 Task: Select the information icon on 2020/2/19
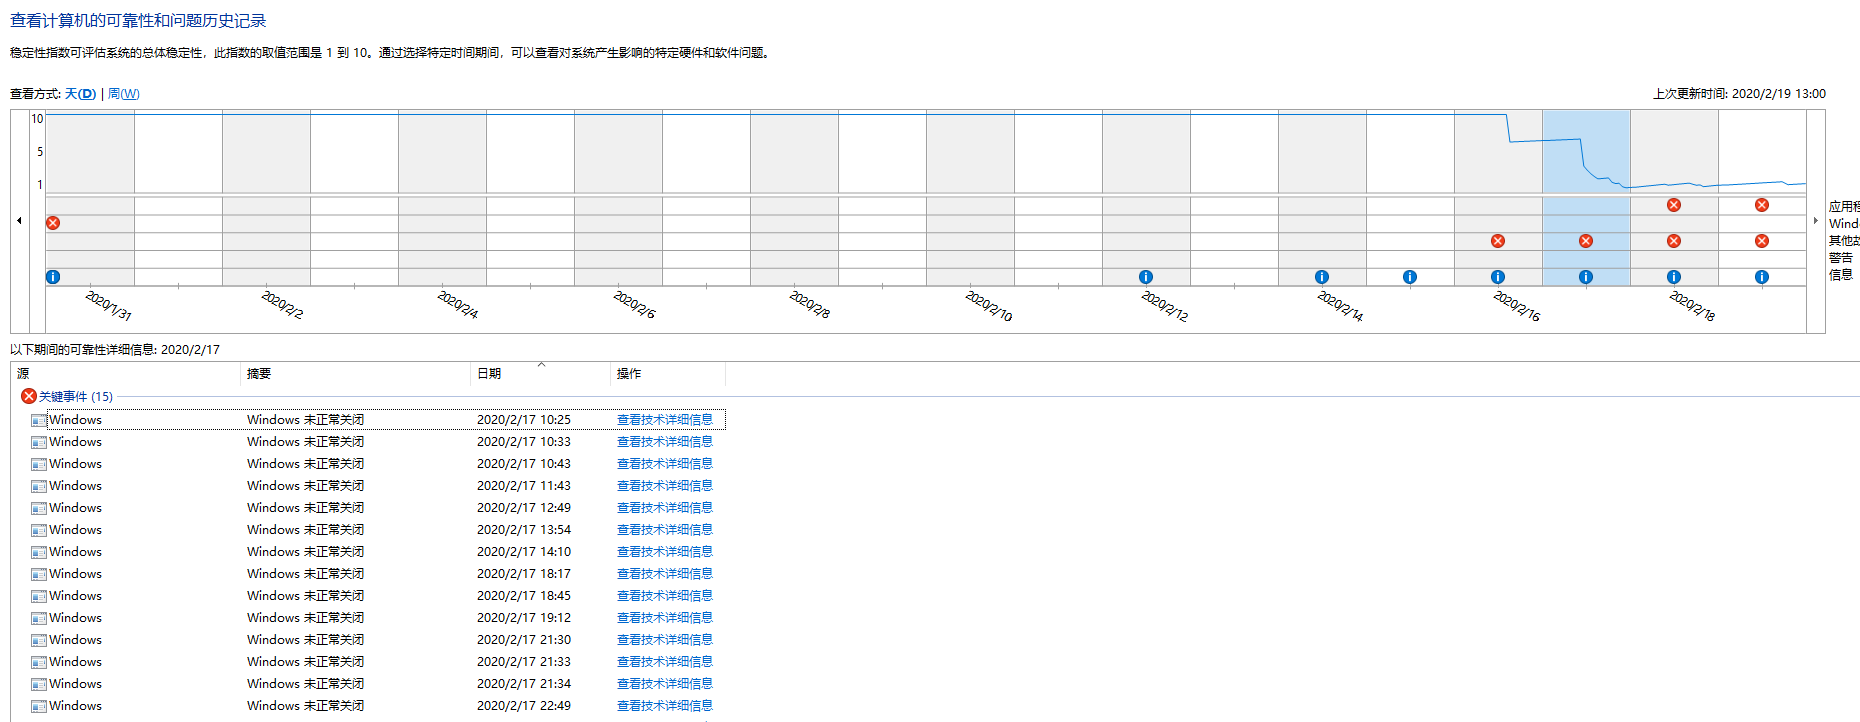[x=1762, y=277]
